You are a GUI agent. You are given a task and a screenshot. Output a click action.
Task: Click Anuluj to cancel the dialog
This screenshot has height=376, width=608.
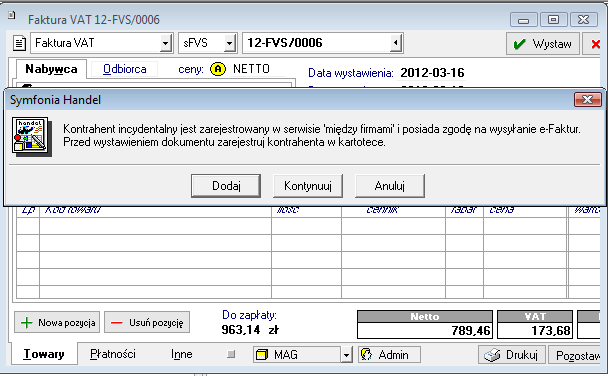390,186
